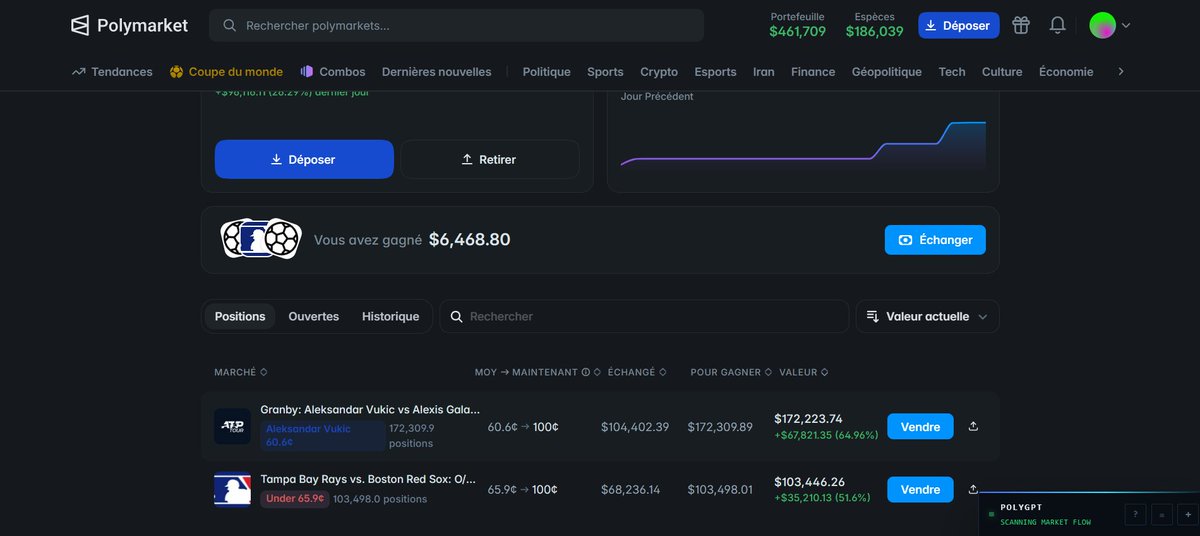Open the Dernières nouvelles section

tap(437, 72)
